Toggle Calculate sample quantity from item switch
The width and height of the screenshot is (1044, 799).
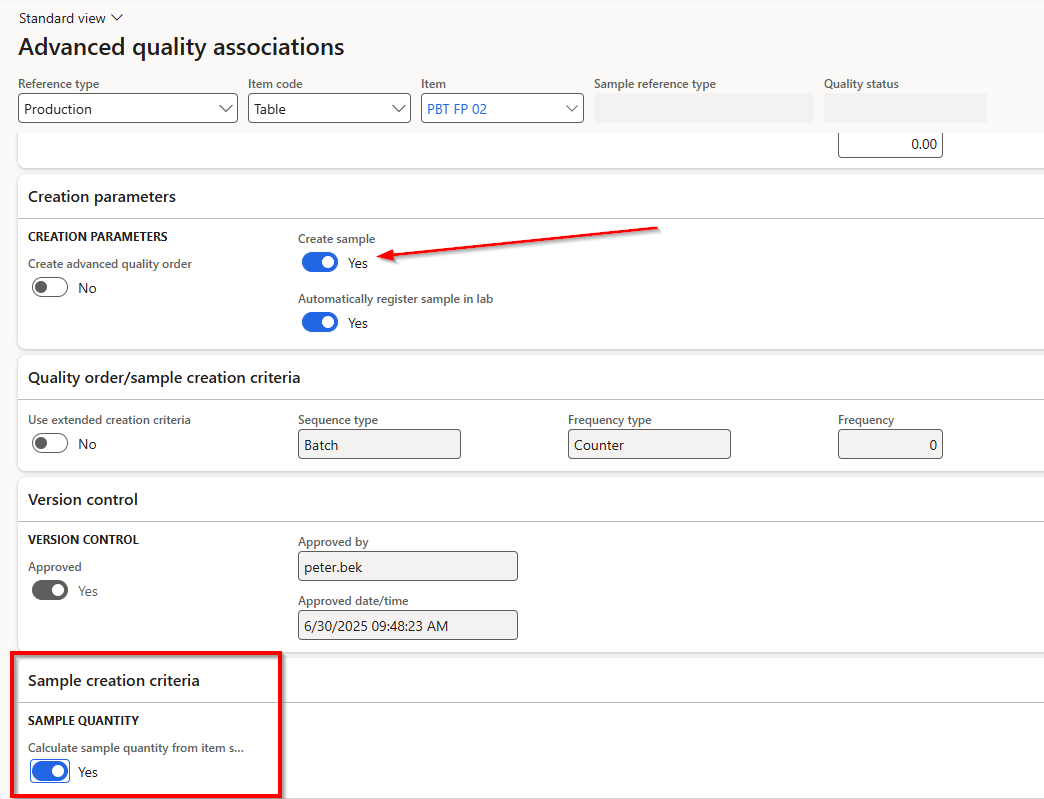[50, 772]
